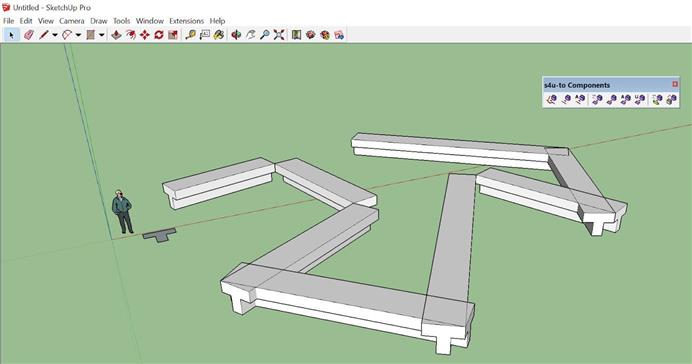Image resolution: width=692 pixels, height=364 pixels.
Task: Open the Extensions menu
Action: tap(187, 21)
